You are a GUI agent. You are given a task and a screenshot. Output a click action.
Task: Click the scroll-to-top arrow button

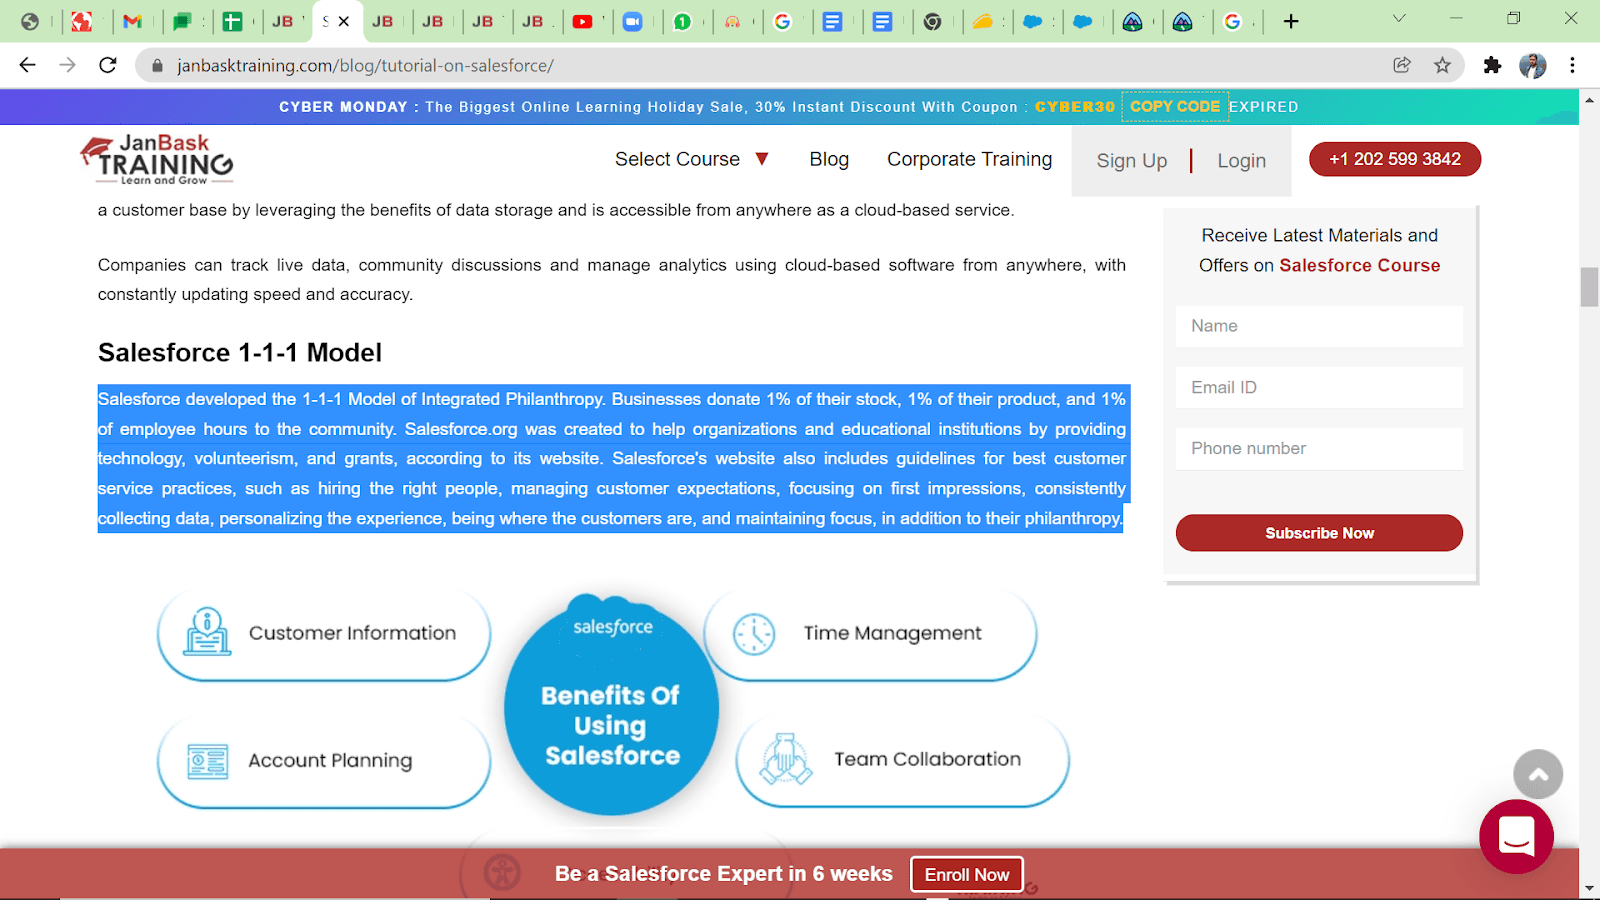click(x=1538, y=774)
